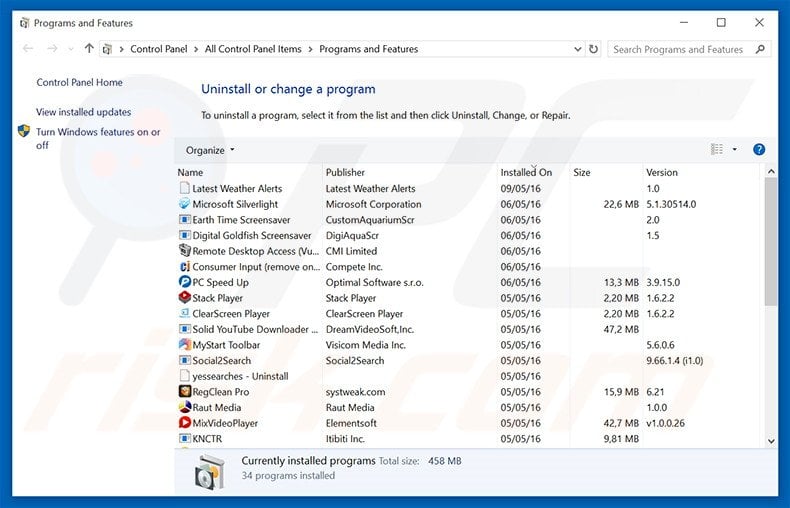
Task: Open View installed updates link
Action: (x=84, y=112)
